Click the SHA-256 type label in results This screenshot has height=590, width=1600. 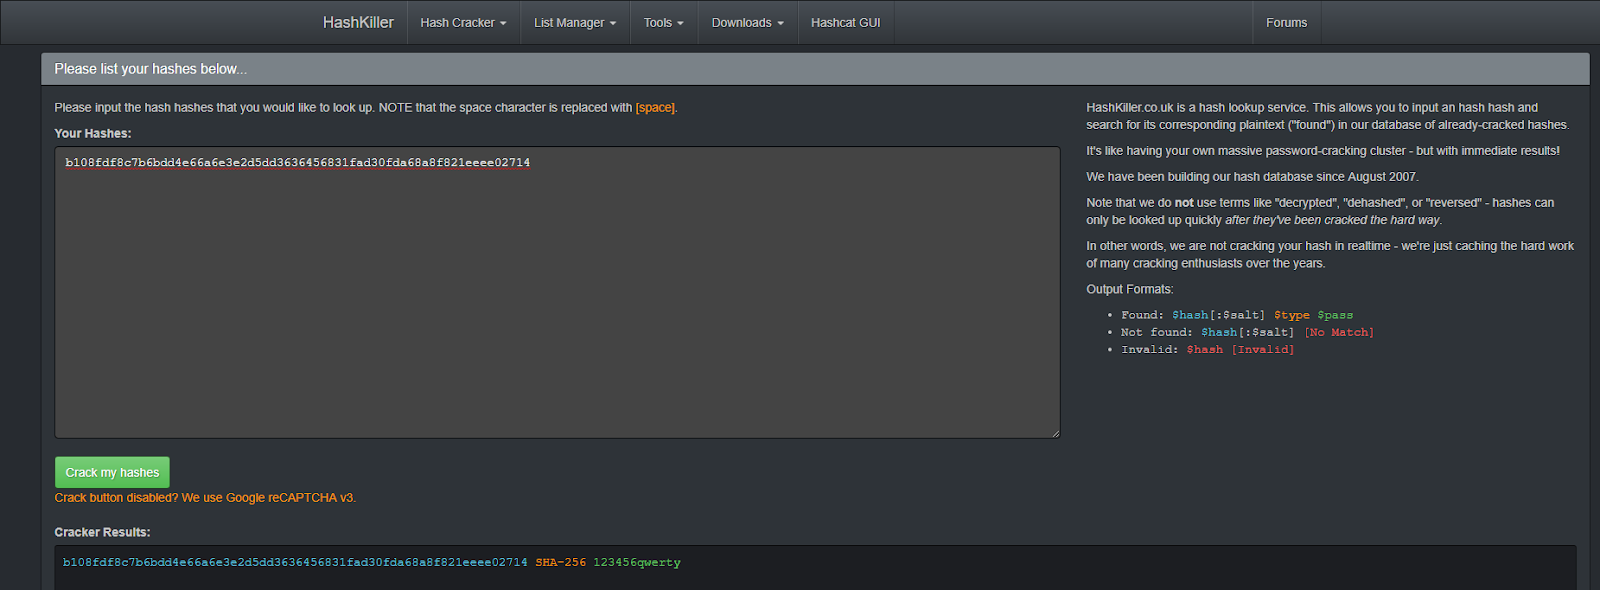pos(560,563)
